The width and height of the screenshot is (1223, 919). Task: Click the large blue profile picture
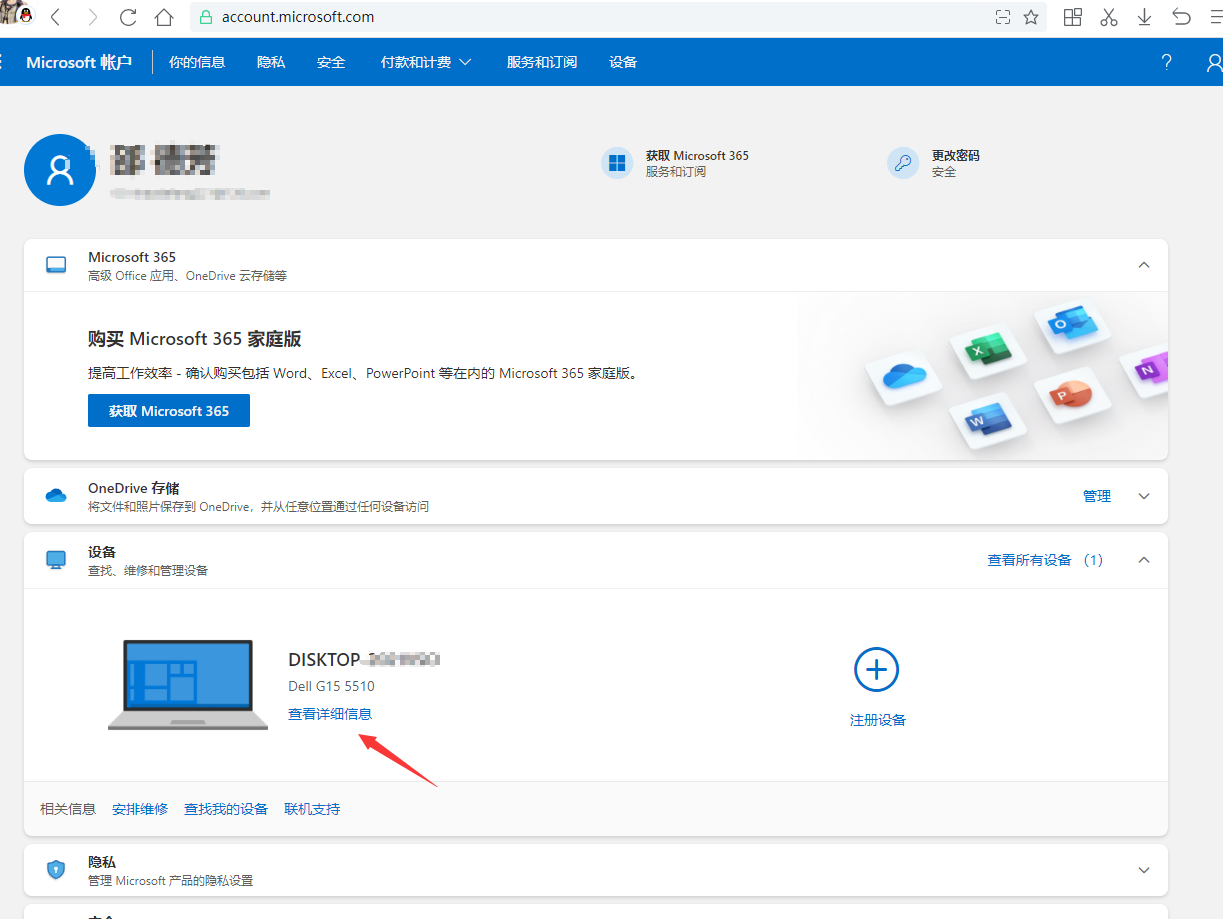[60, 170]
